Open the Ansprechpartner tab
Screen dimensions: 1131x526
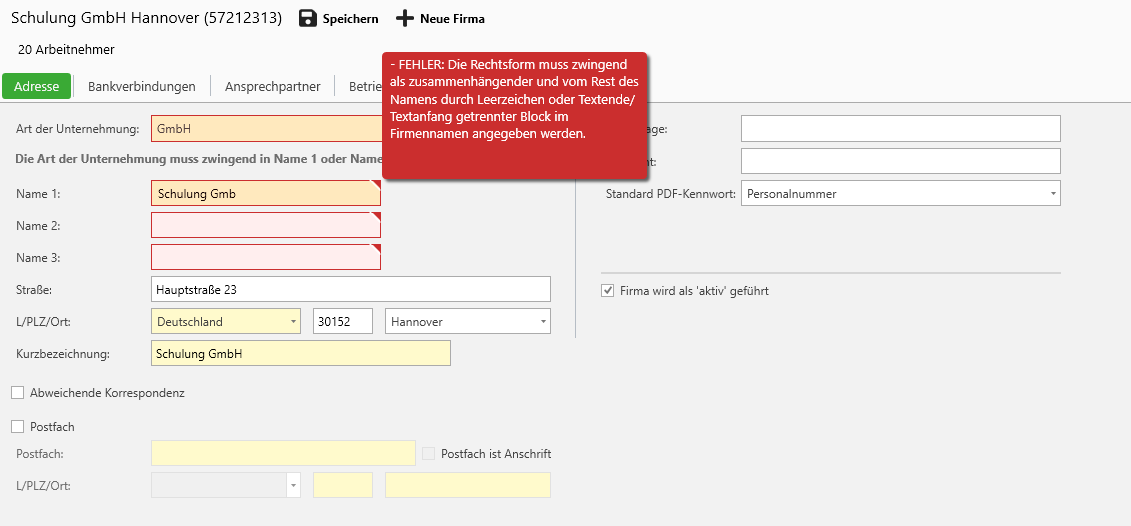272,86
